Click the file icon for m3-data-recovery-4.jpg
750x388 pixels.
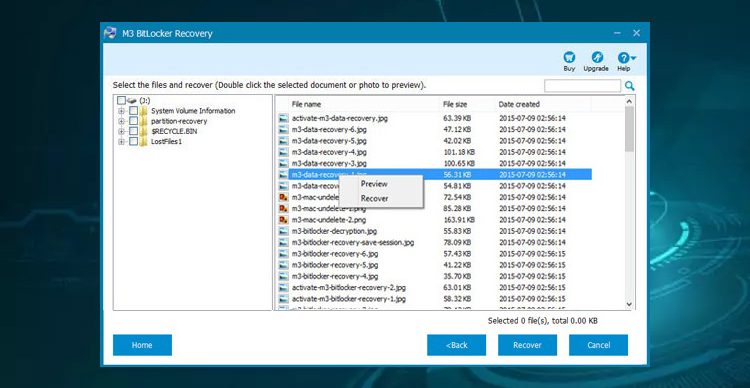[x=284, y=152]
